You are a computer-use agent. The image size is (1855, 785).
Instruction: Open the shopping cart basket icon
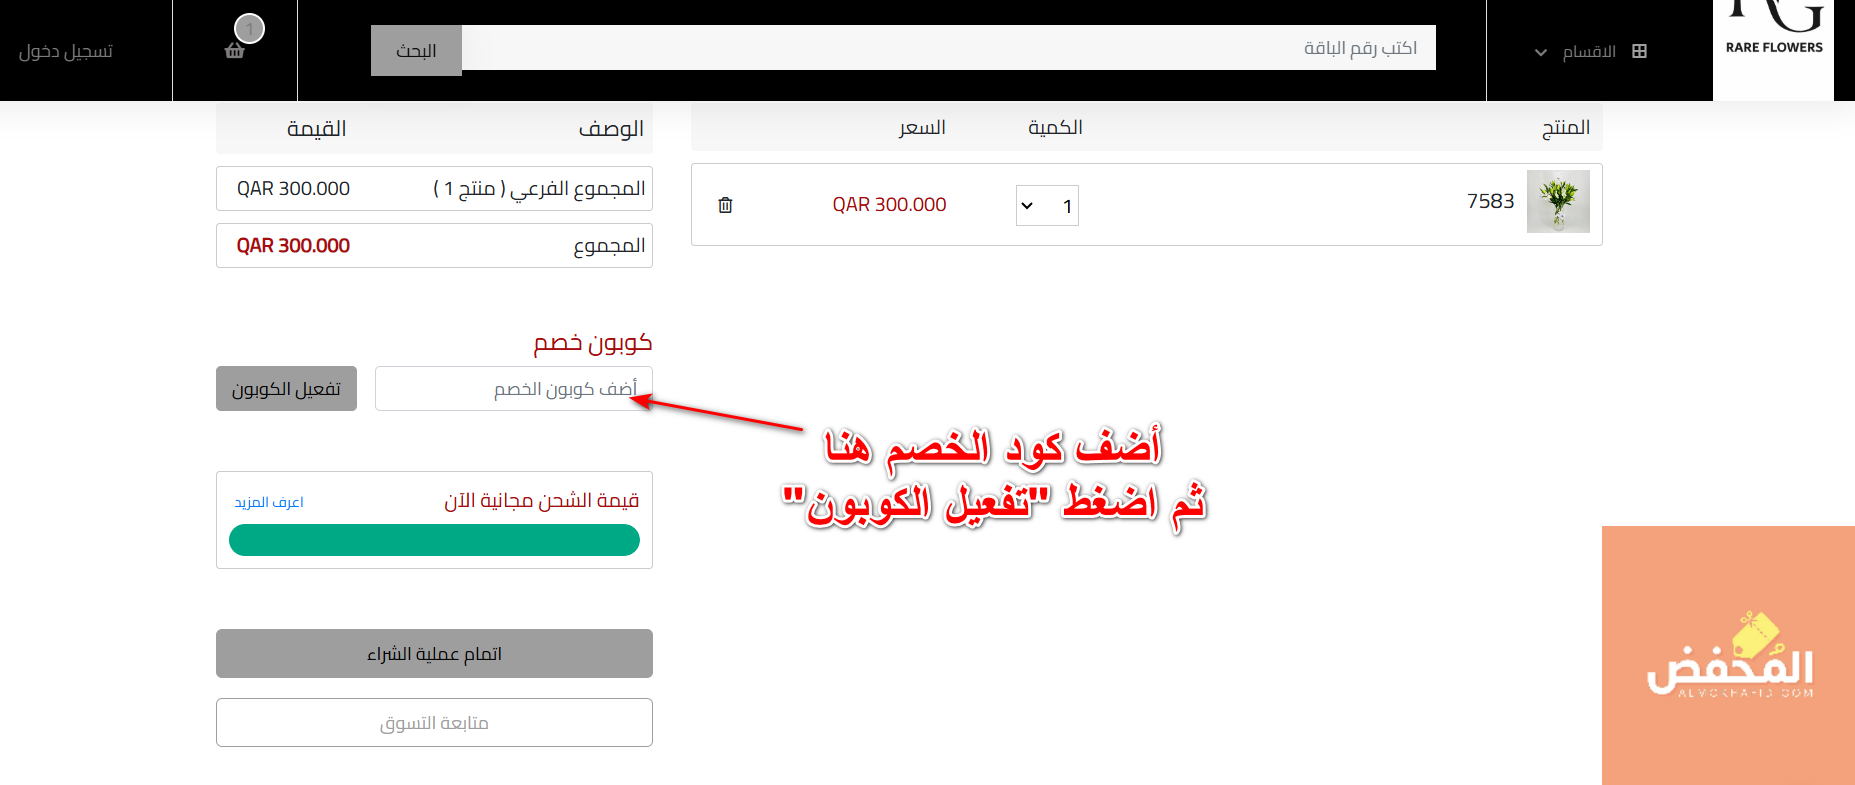[234, 51]
